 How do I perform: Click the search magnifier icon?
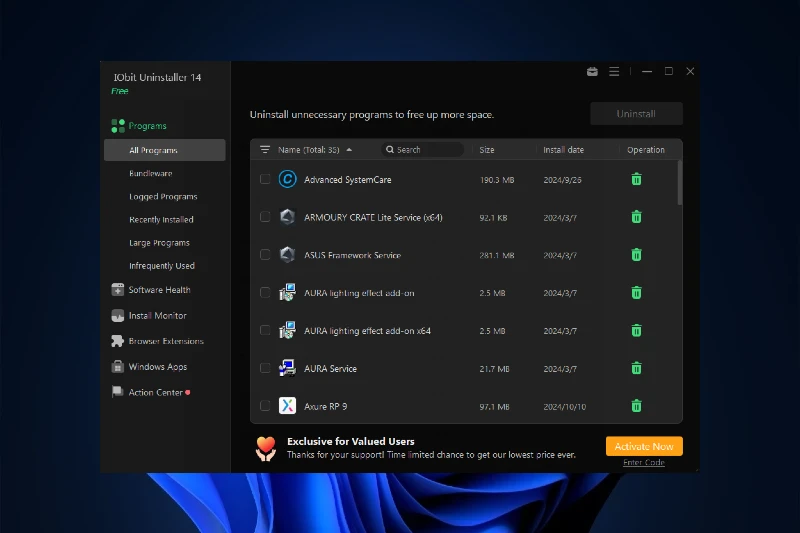point(390,149)
